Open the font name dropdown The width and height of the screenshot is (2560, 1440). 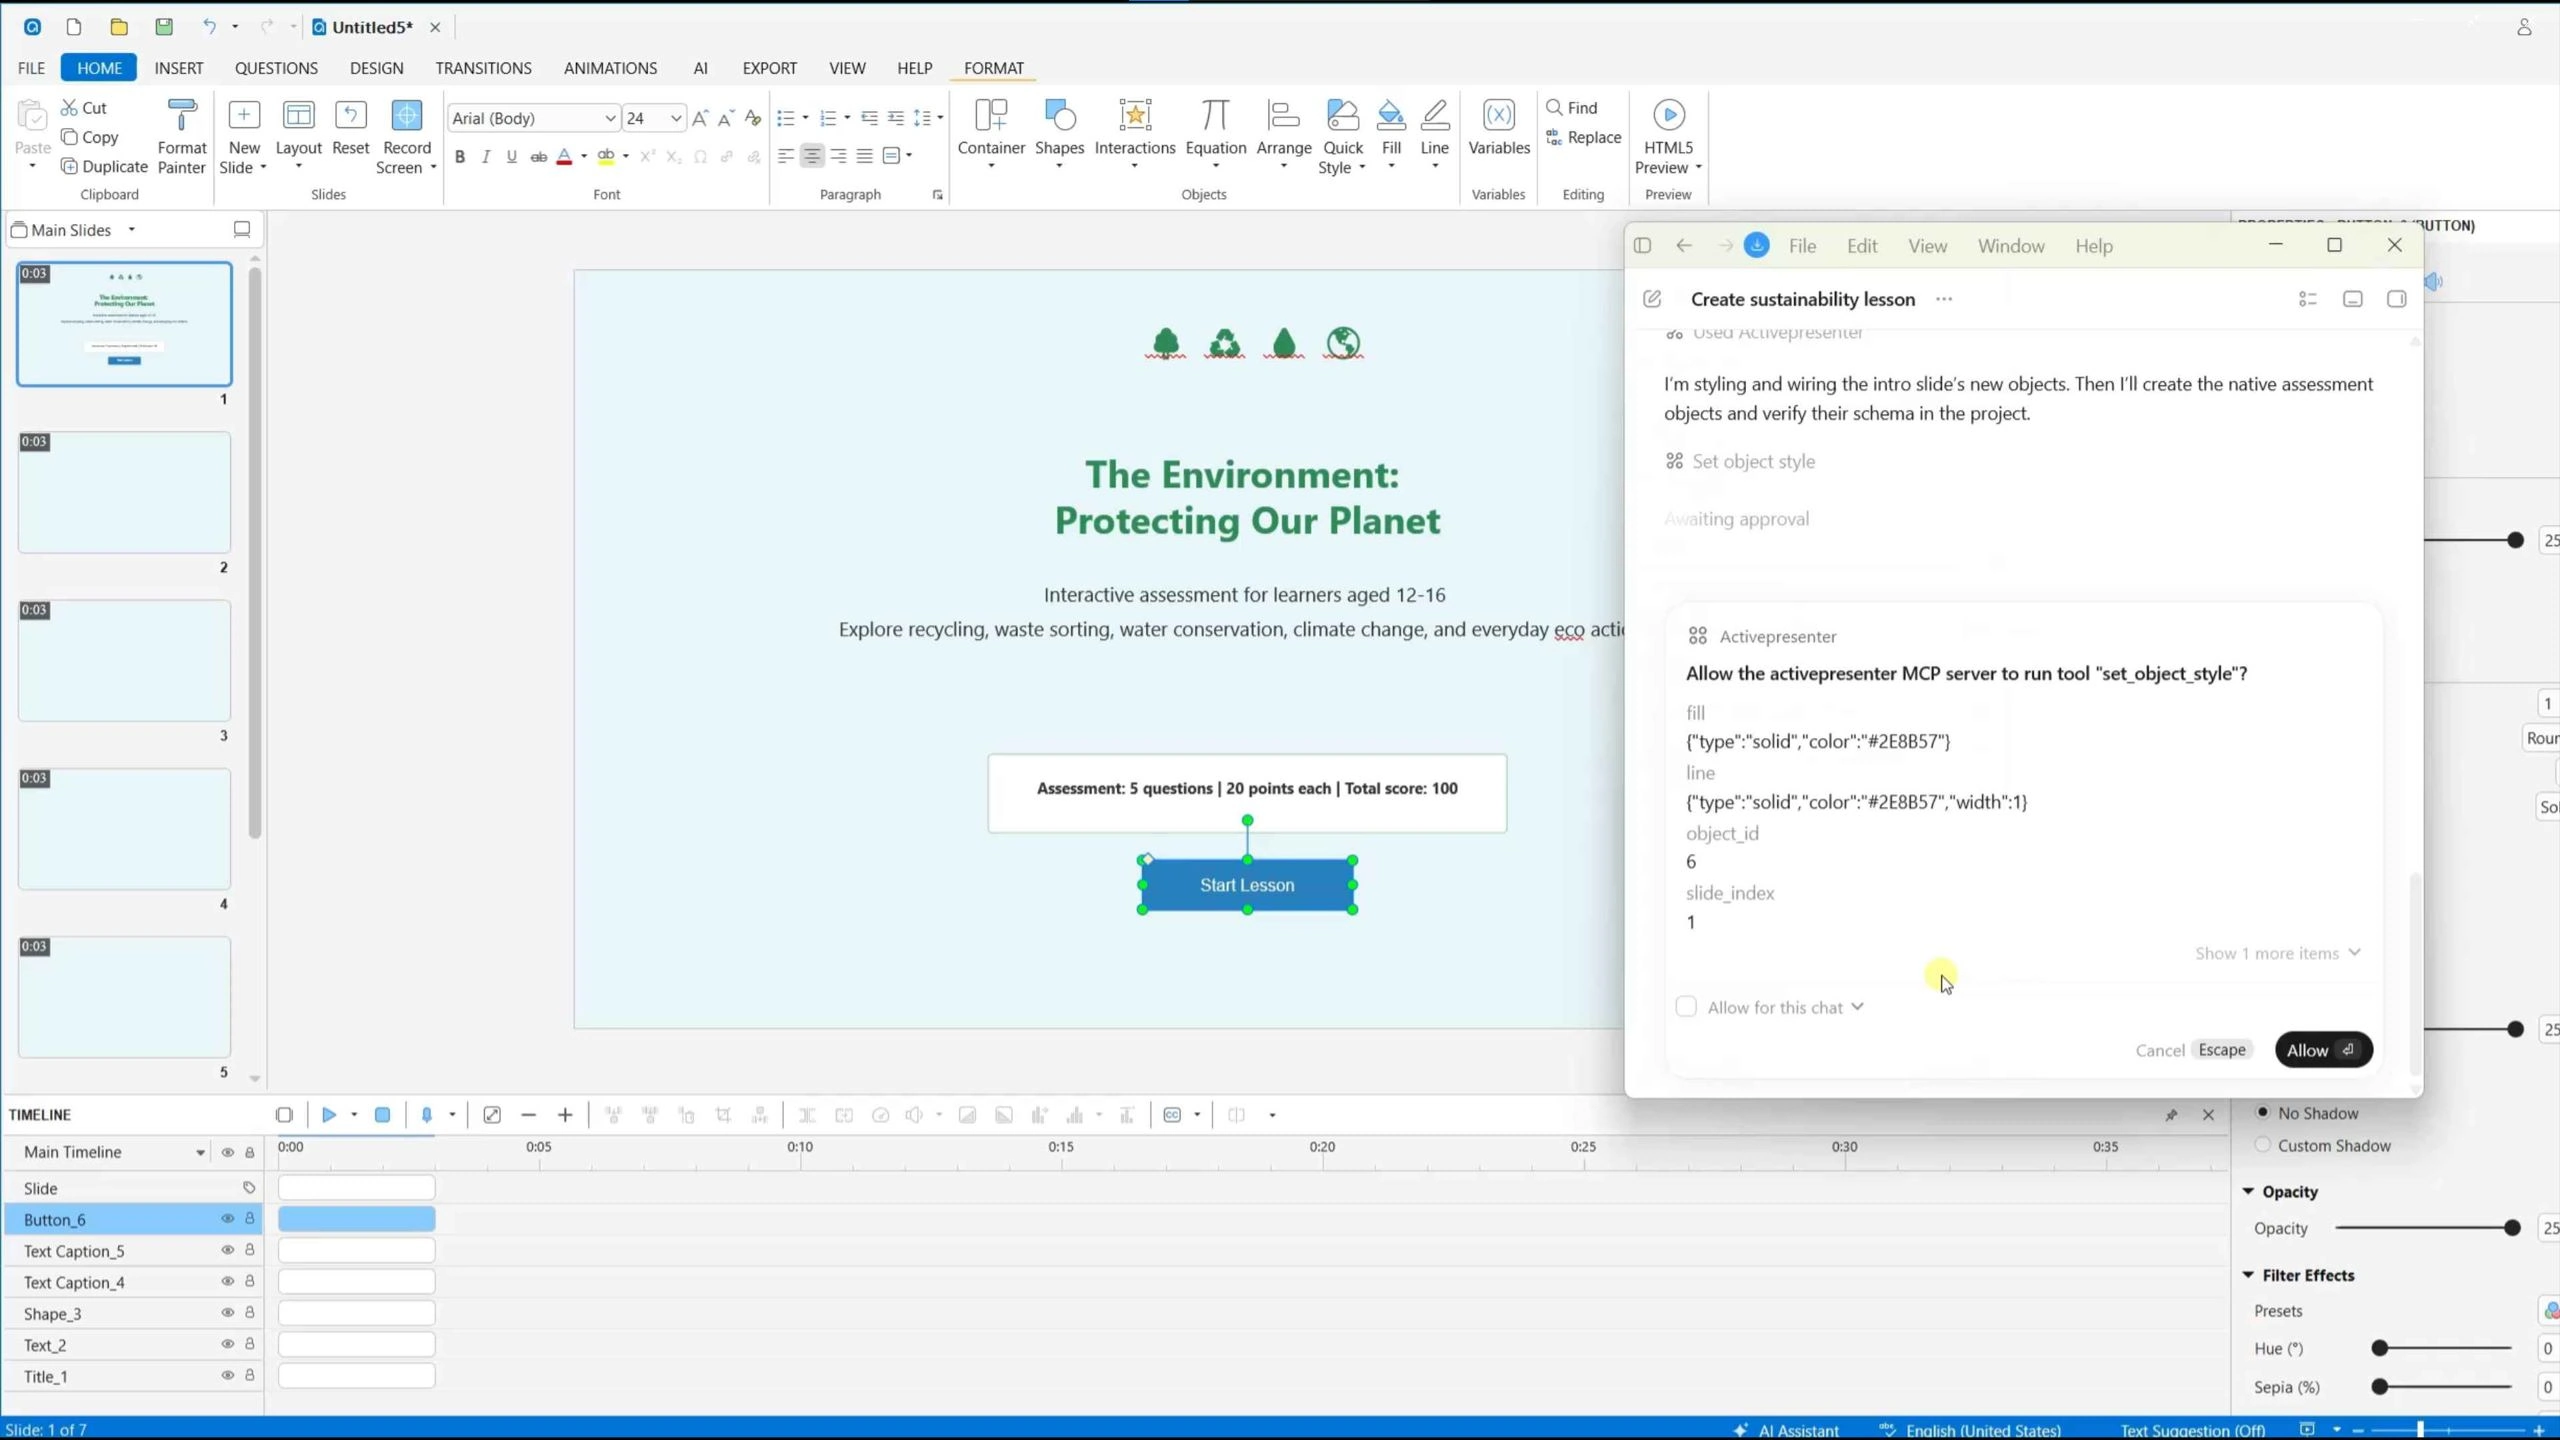pos(609,119)
